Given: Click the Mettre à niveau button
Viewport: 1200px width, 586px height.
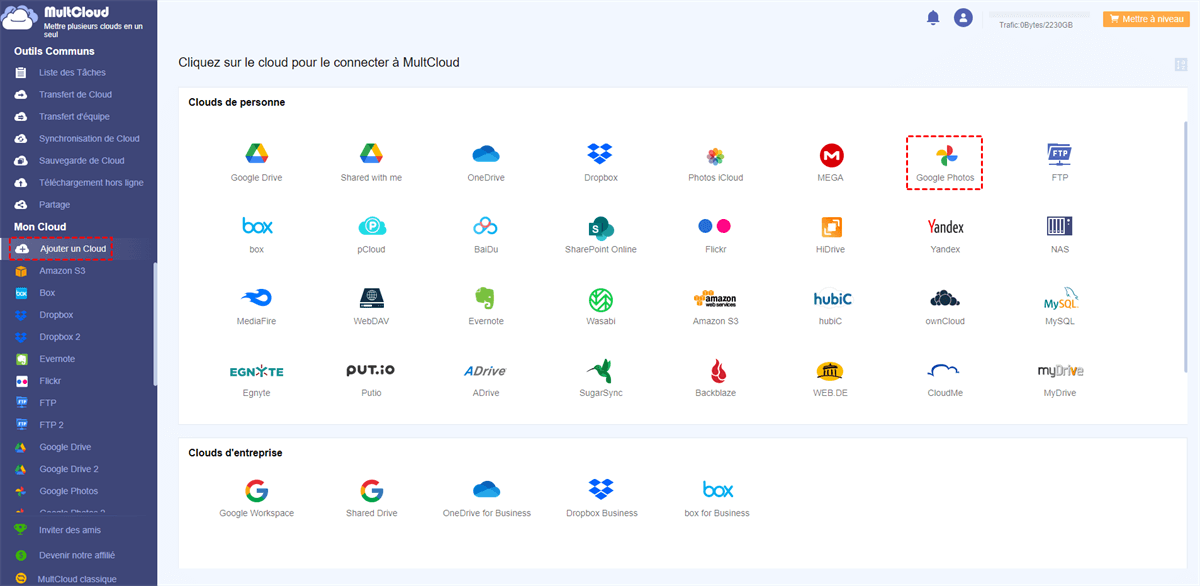Looking at the screenshot, I should 1146,19.
